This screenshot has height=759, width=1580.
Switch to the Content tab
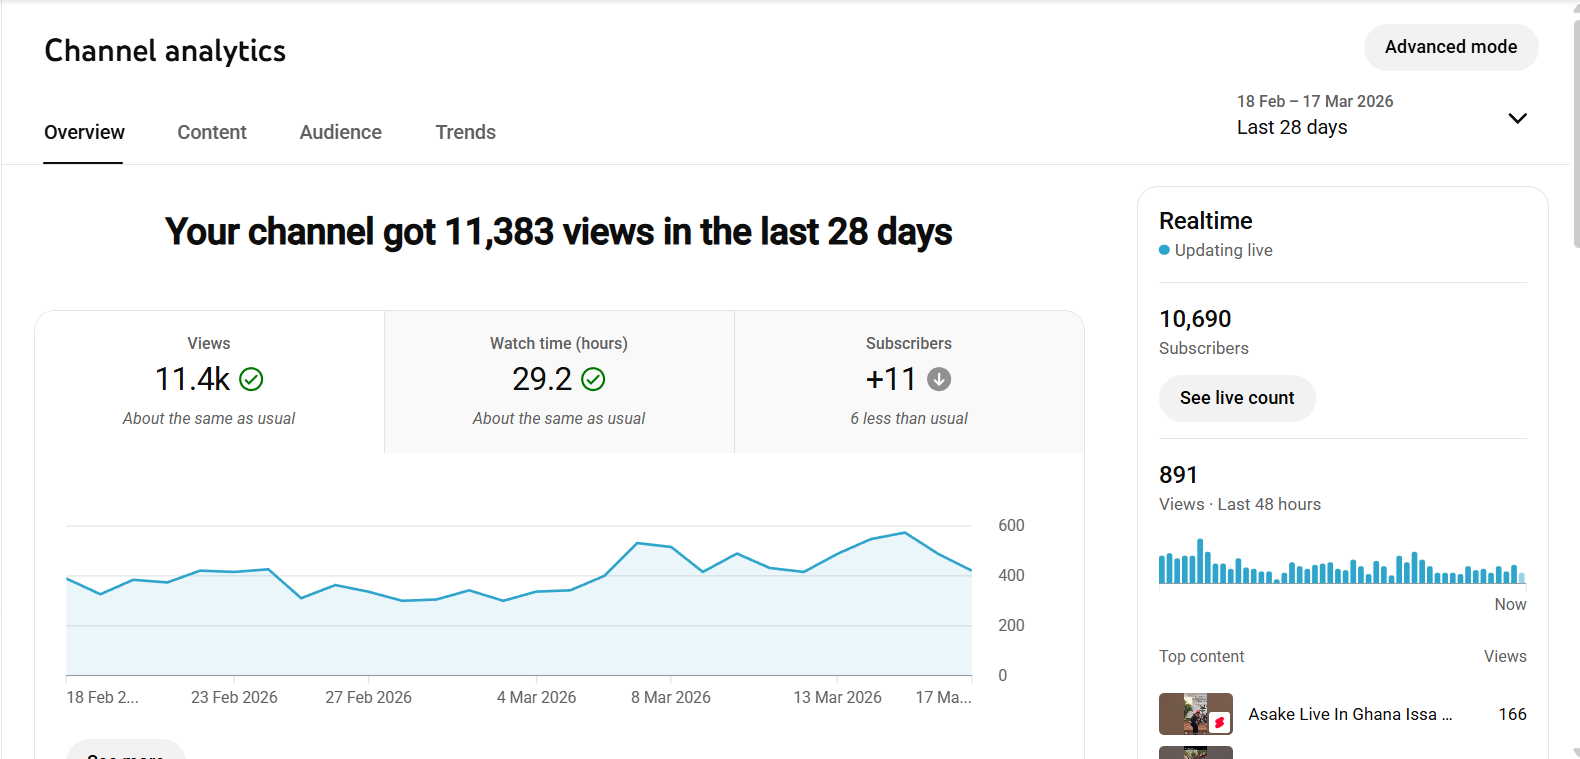click(x=211, y=132)
